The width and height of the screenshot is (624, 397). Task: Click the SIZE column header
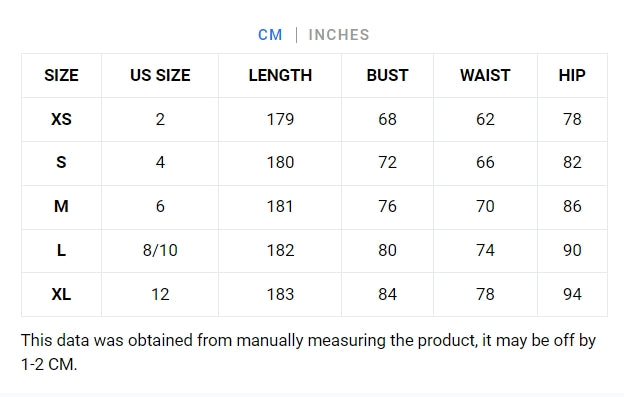[61, 76]
